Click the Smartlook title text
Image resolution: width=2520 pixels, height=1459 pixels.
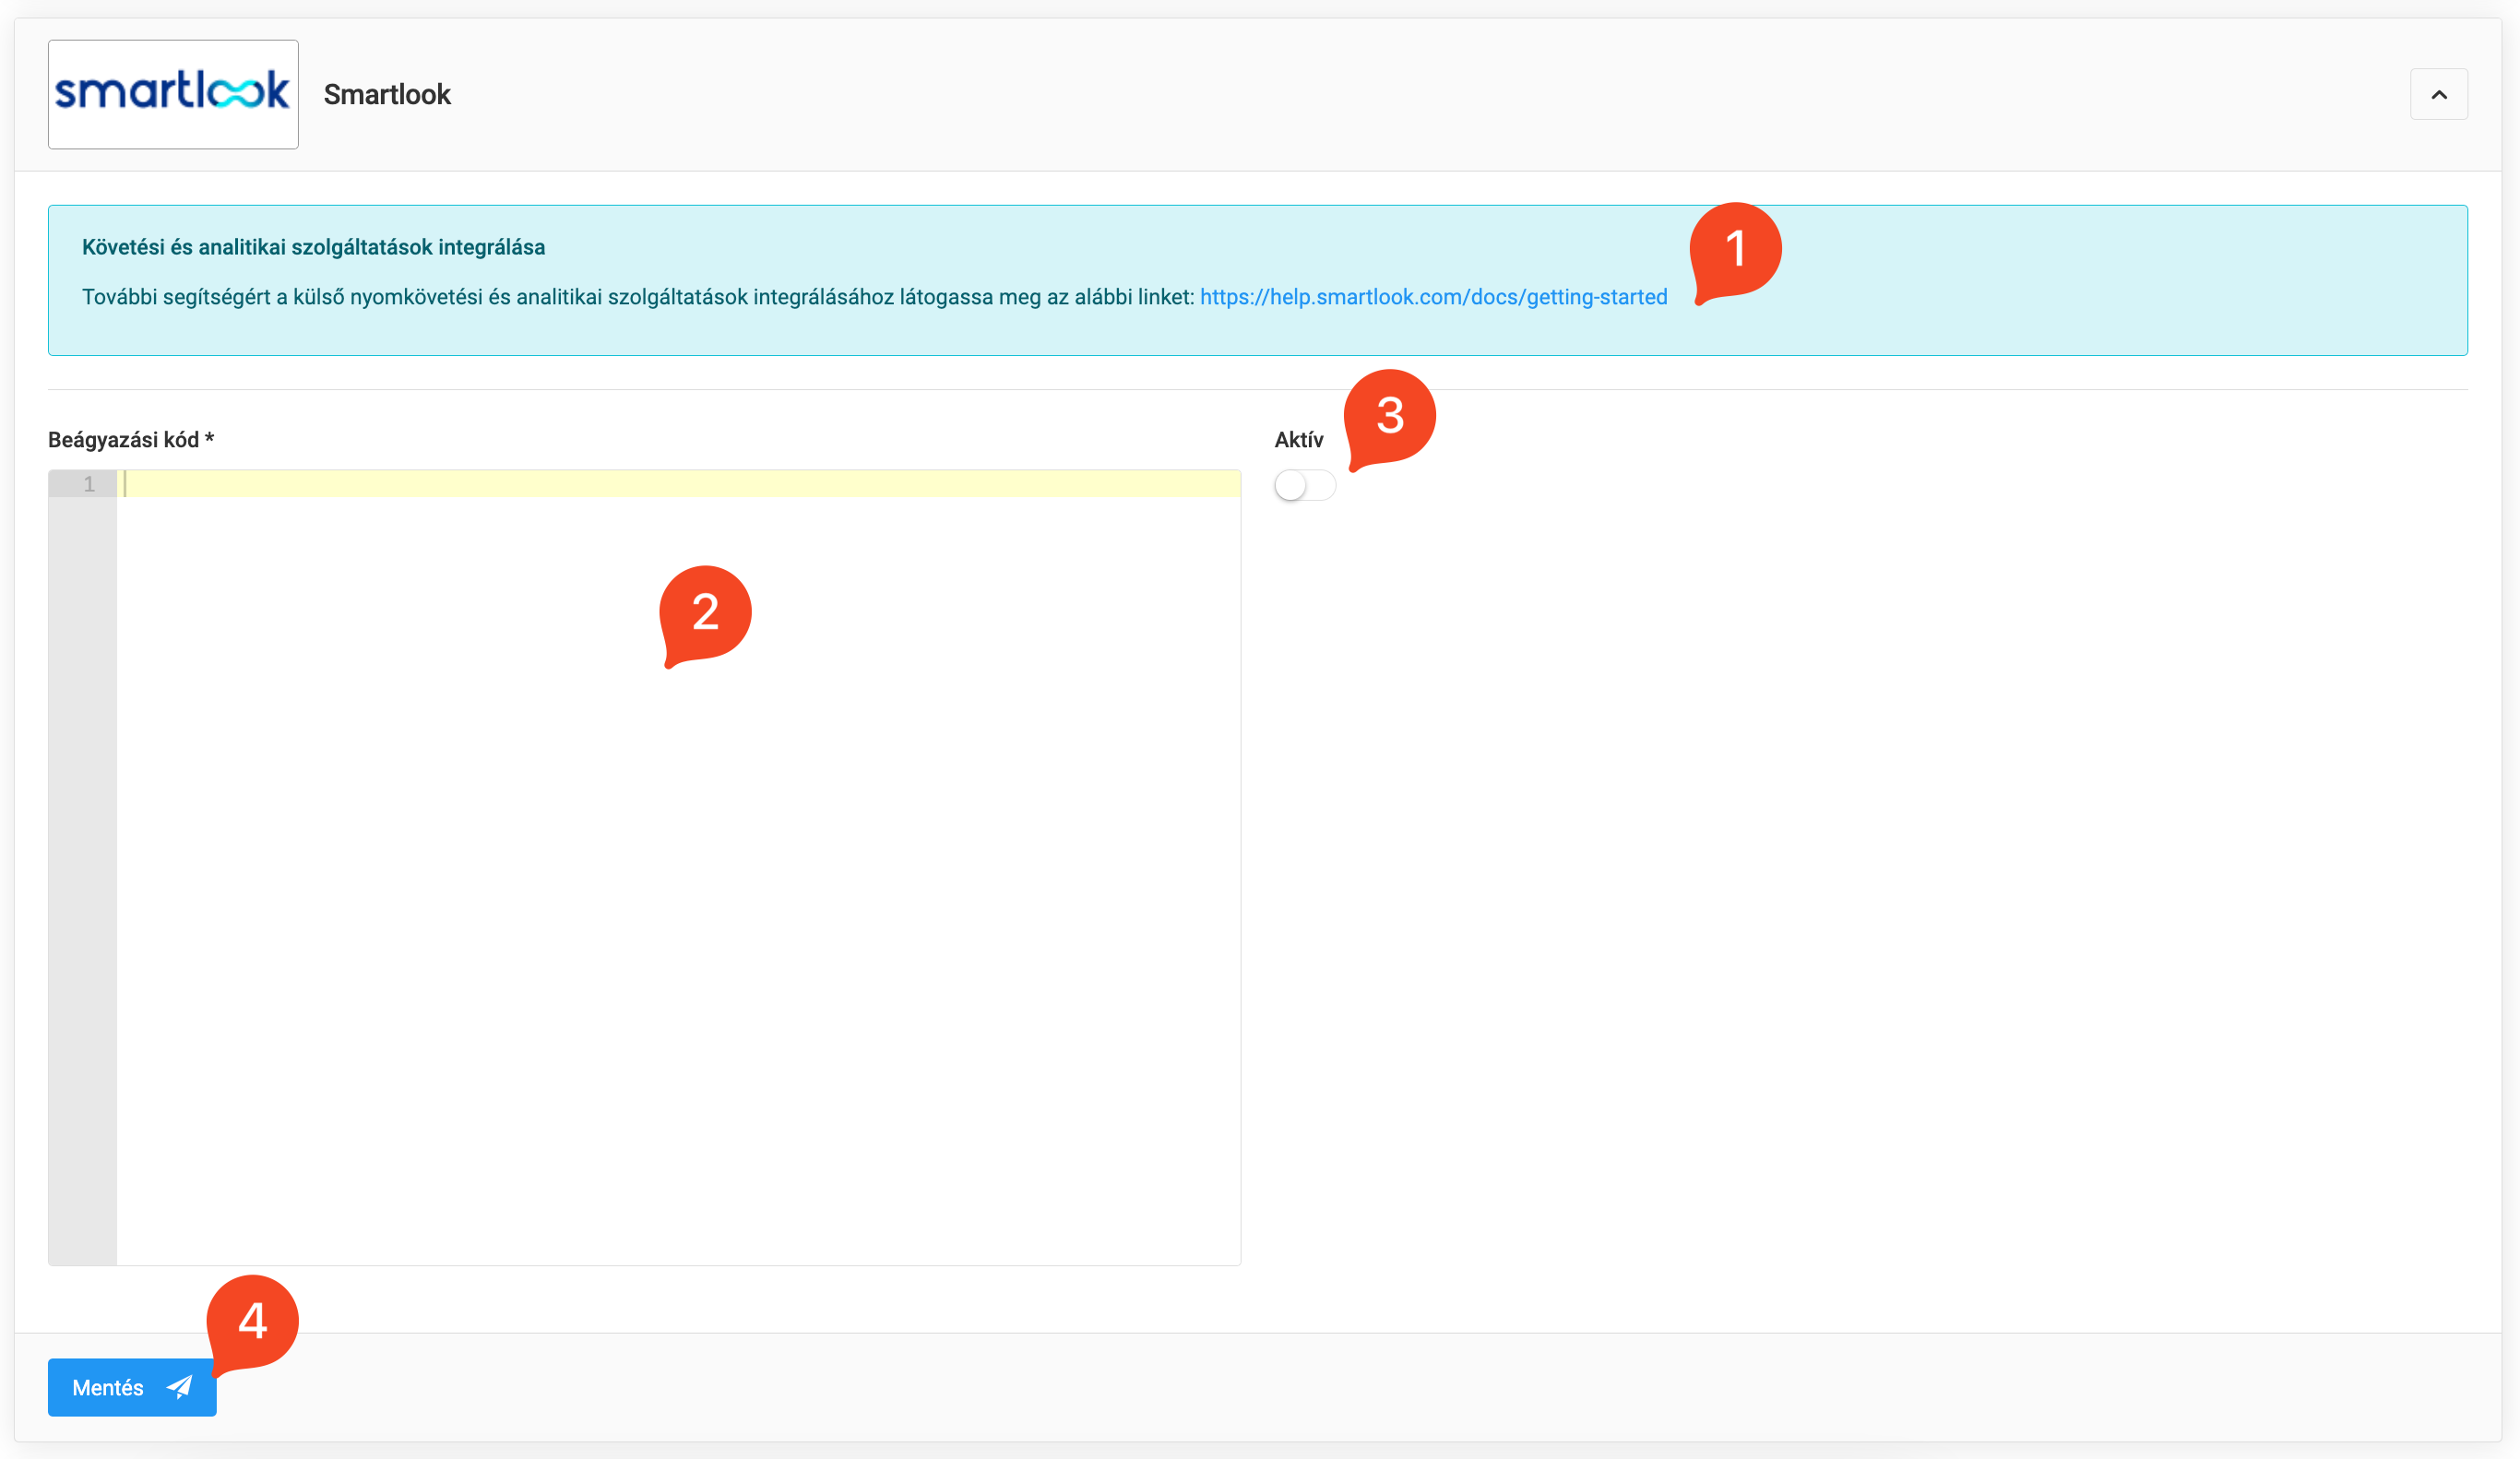(387, 94)
